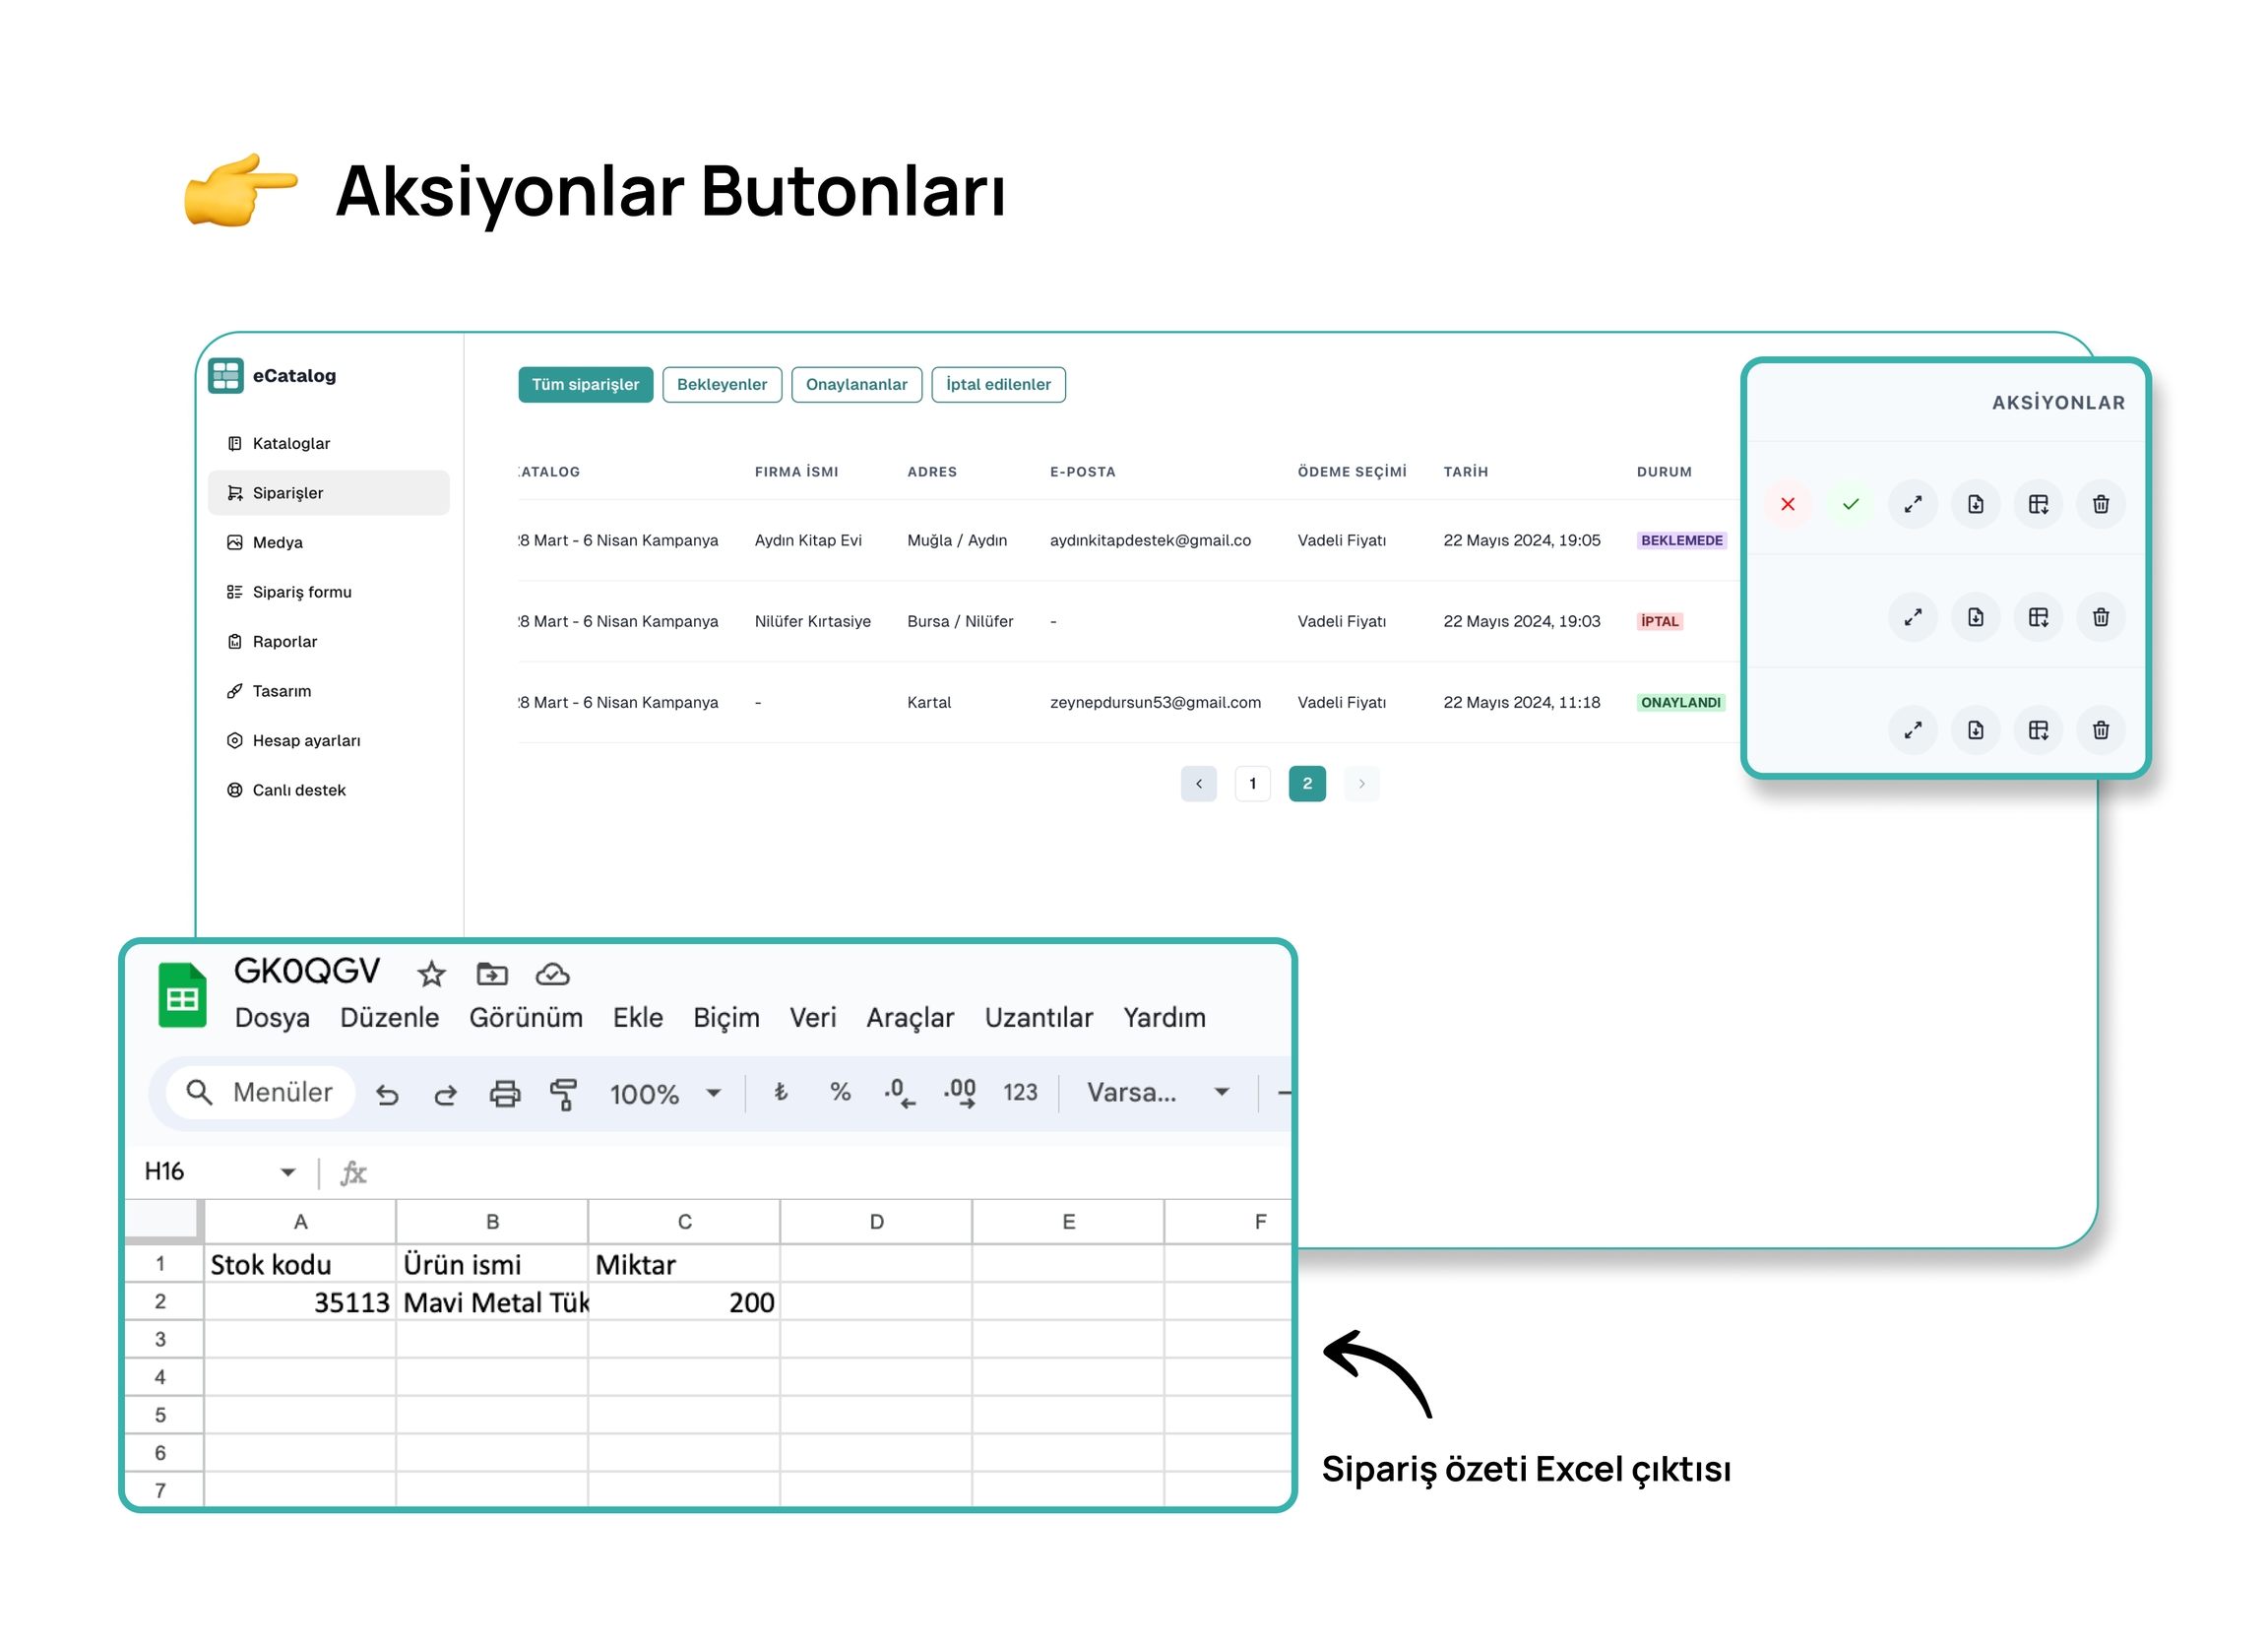Expand the H16 name box dropdown
Image resolution: width=2268 pixels, height=1643 pixels.
(288, 1172)
